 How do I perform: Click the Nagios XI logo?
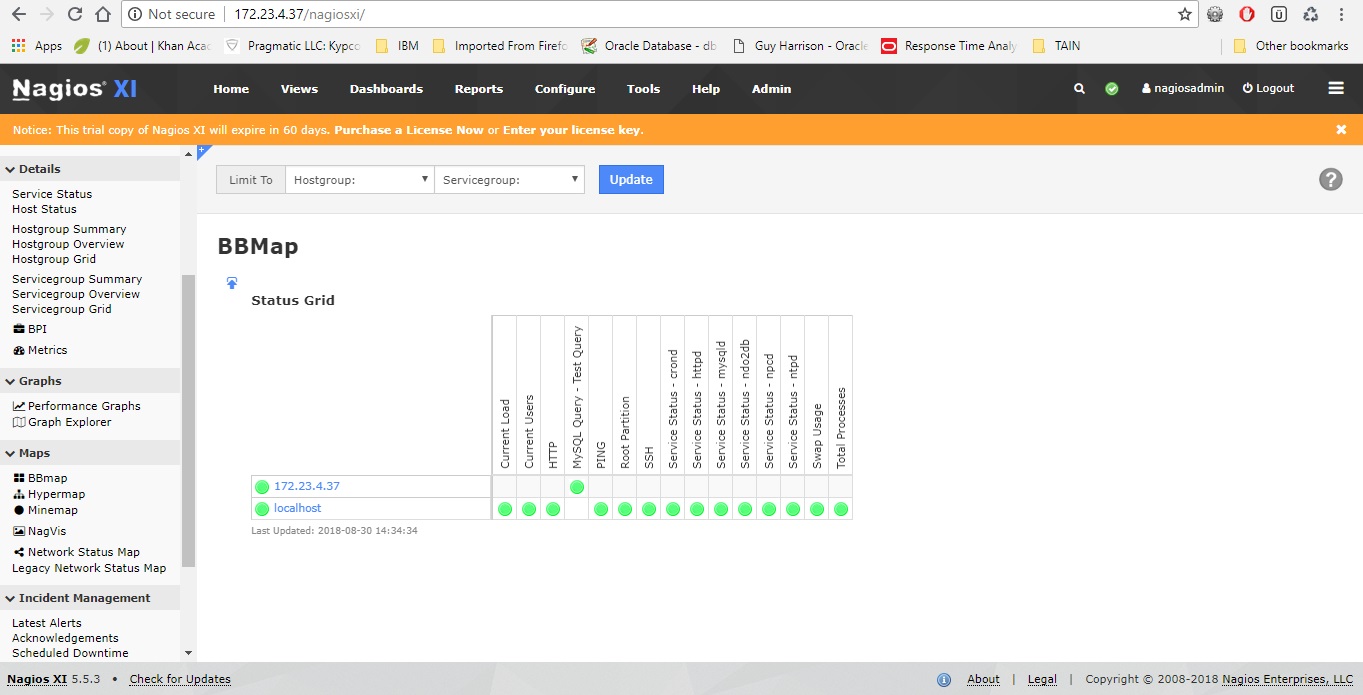(x=74, y=89)
